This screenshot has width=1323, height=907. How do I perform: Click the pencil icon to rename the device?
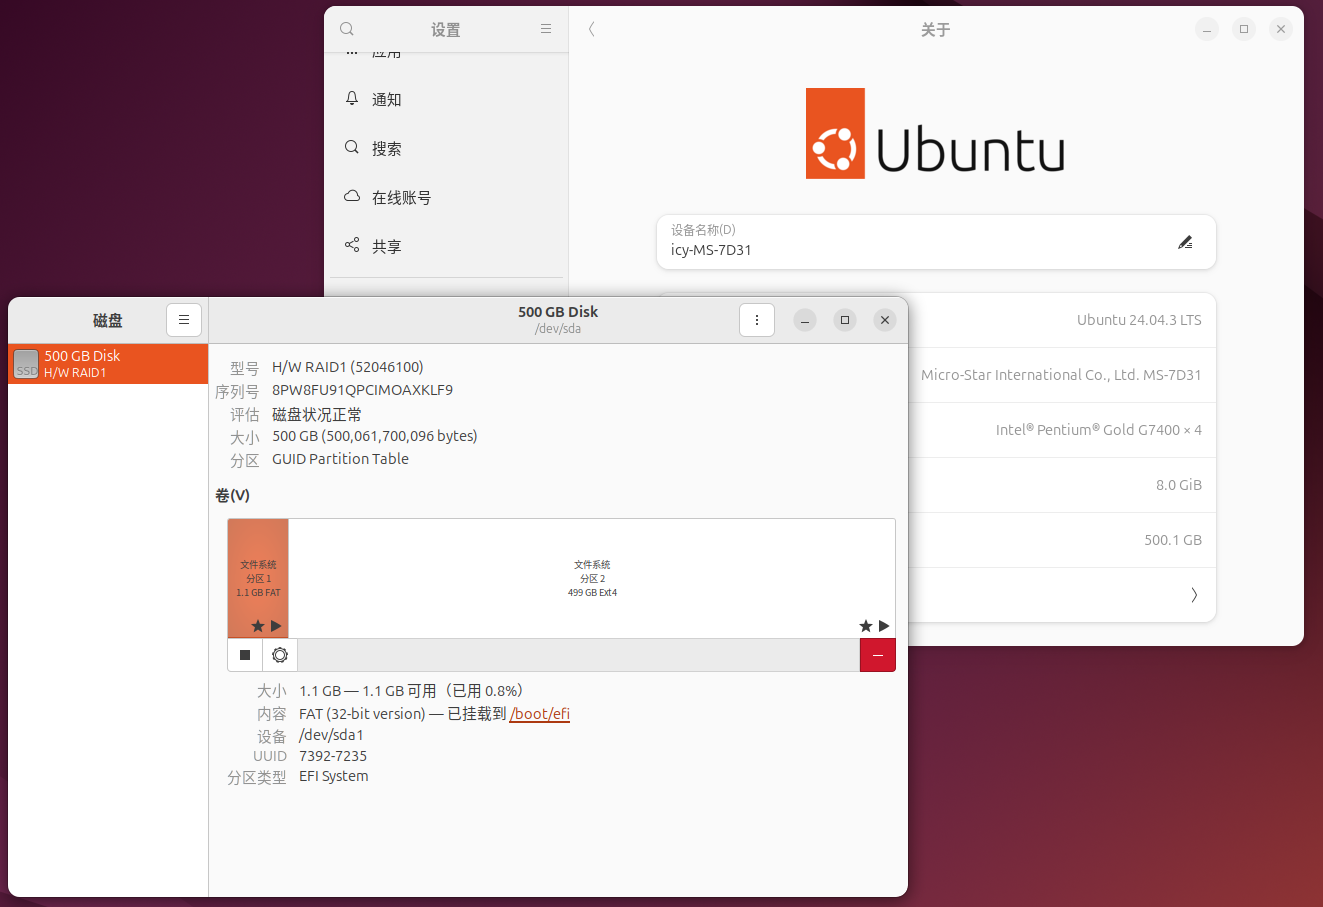1185,242
